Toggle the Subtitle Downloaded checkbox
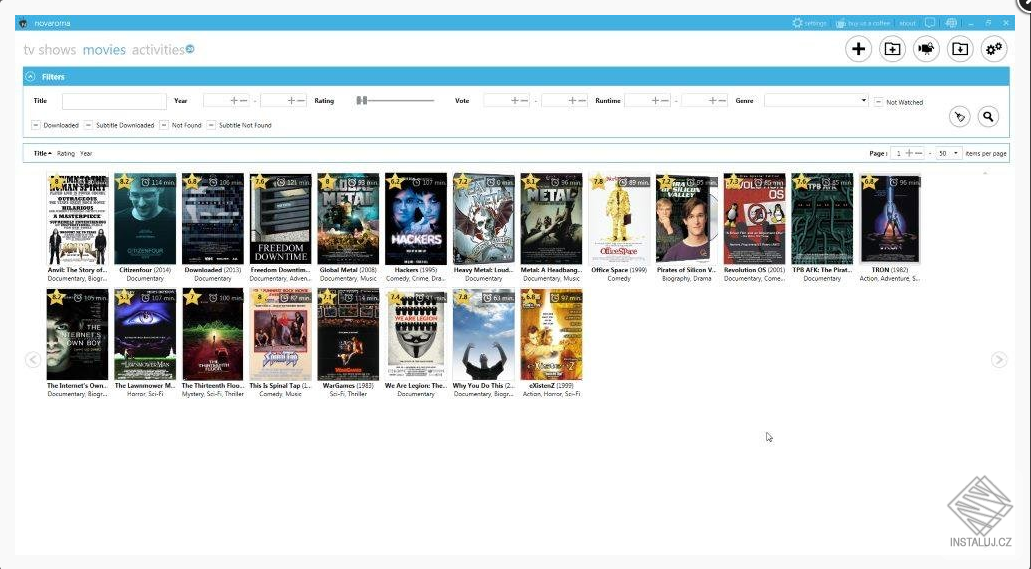This screenshot has width=1031, height=569. coord(88,125)
